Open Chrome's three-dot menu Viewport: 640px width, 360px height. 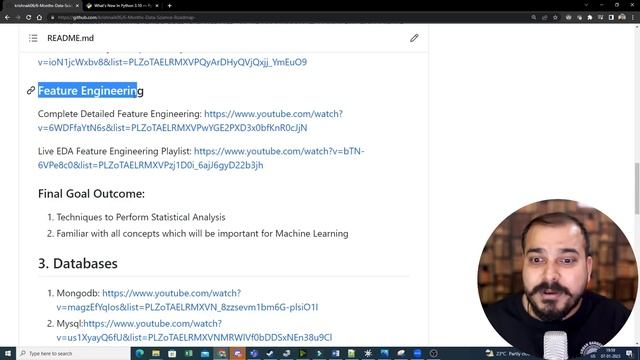pyautogui.click(x=633, y=18)
